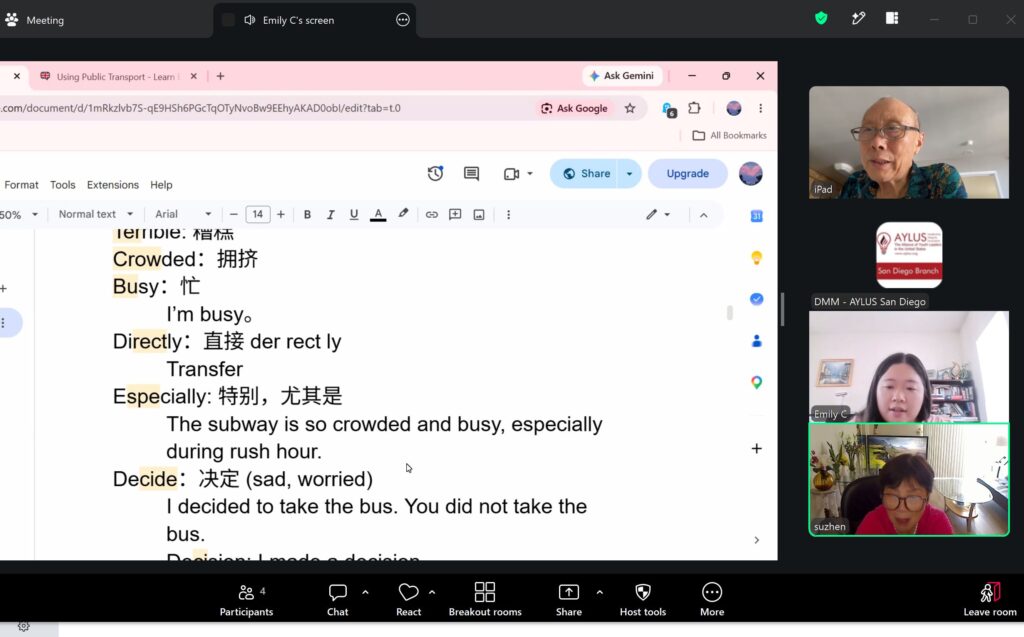1024x637 pixels.
Task: Open Google Maps sidebar icon
Action: click(x=756, y=382)
